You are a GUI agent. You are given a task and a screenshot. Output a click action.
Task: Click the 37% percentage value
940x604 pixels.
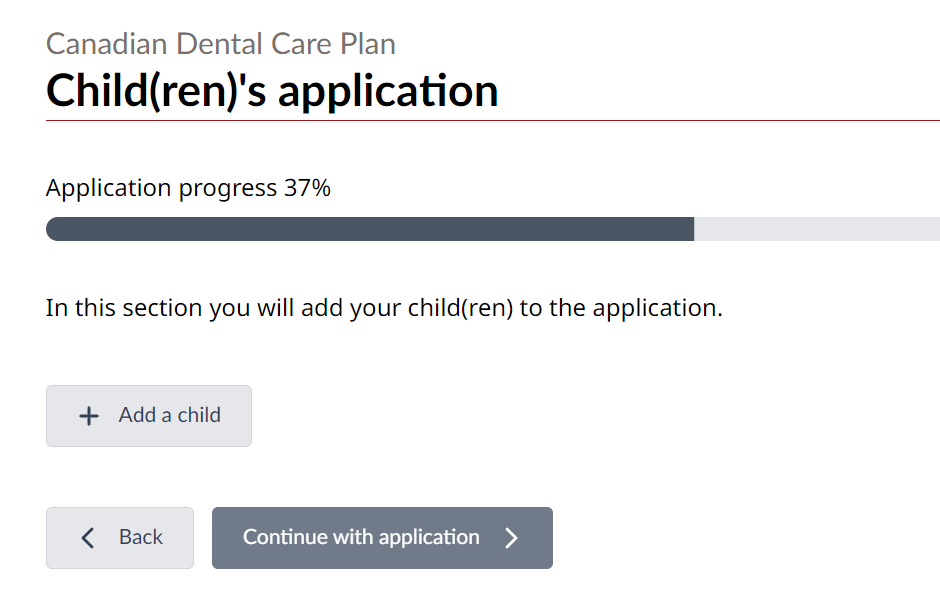(x=307, y=188)
